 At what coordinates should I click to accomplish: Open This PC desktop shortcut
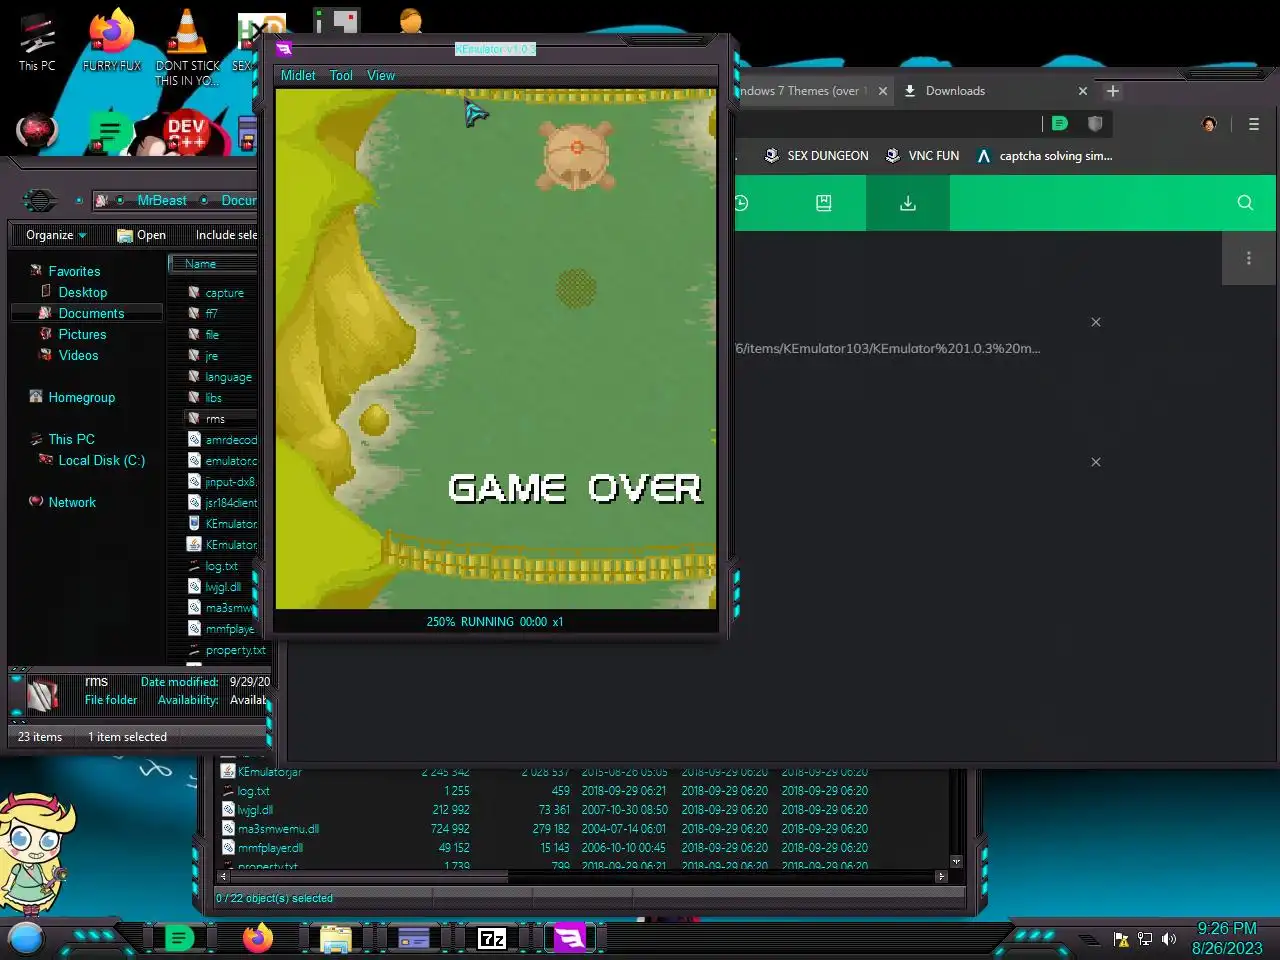click(37, 43)
